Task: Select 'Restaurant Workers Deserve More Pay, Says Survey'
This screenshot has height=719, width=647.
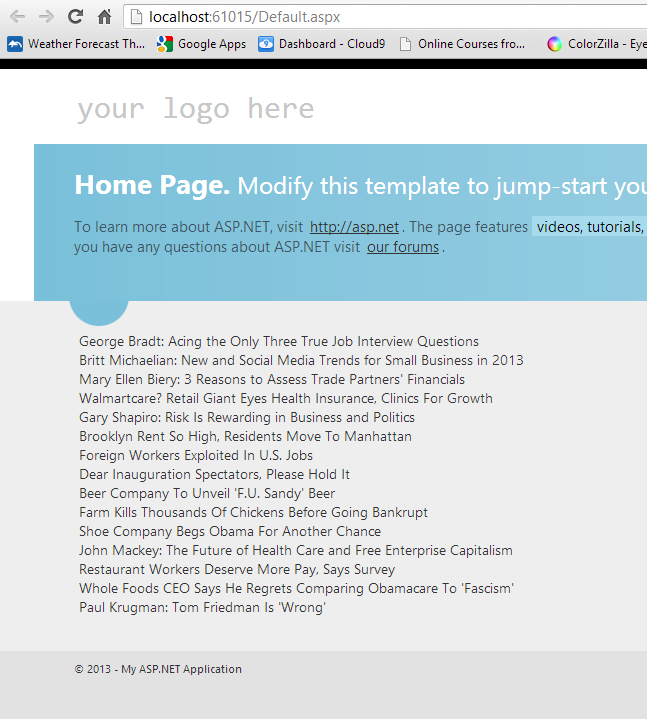Action: (x=237, y=570)
